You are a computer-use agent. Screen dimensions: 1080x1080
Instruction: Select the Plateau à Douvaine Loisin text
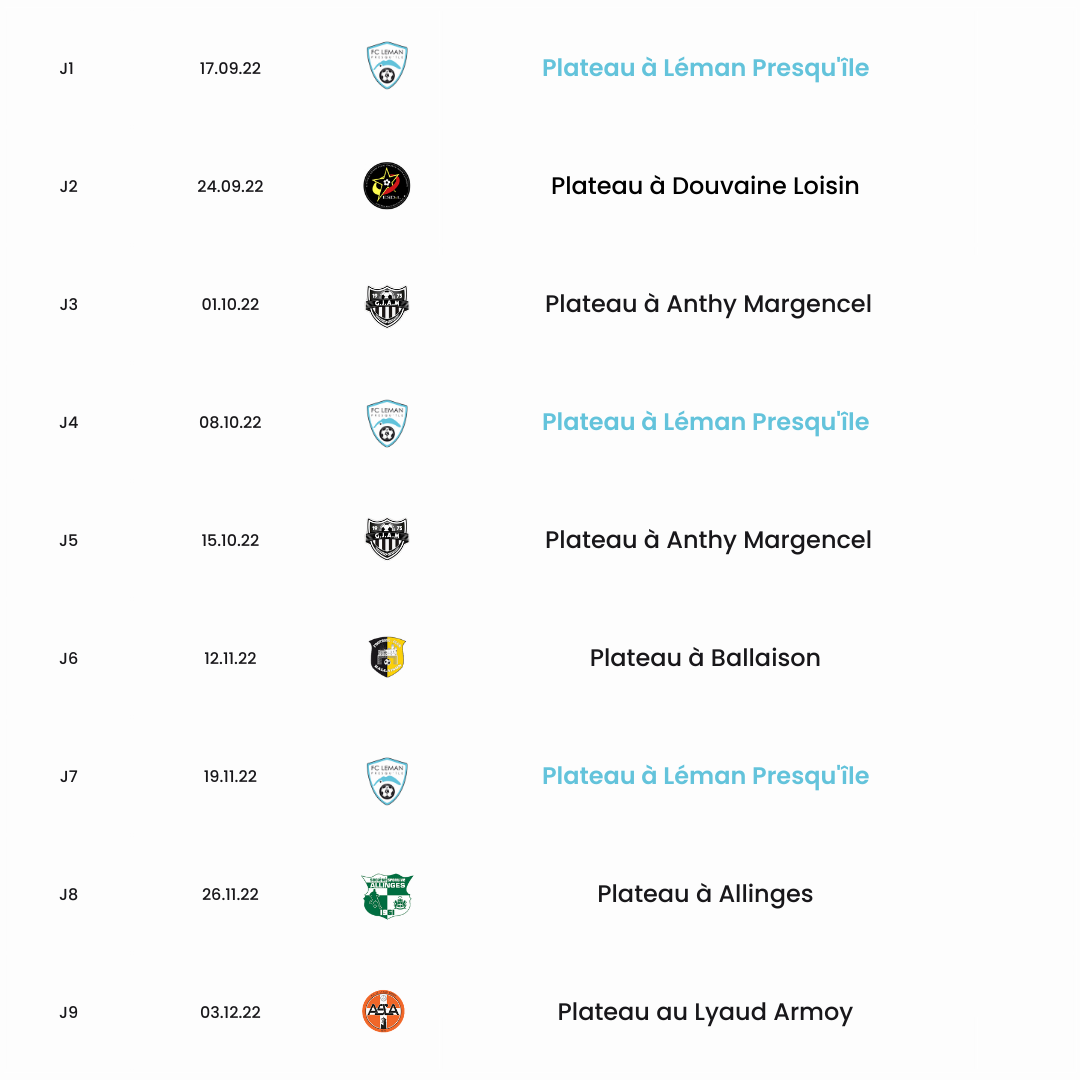[x=705, y=186]
